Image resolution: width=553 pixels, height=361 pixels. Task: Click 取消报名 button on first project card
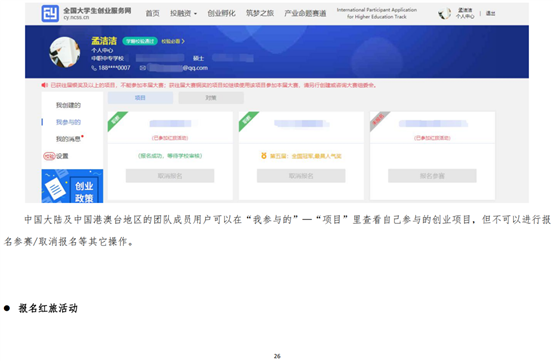coord(170,176)
